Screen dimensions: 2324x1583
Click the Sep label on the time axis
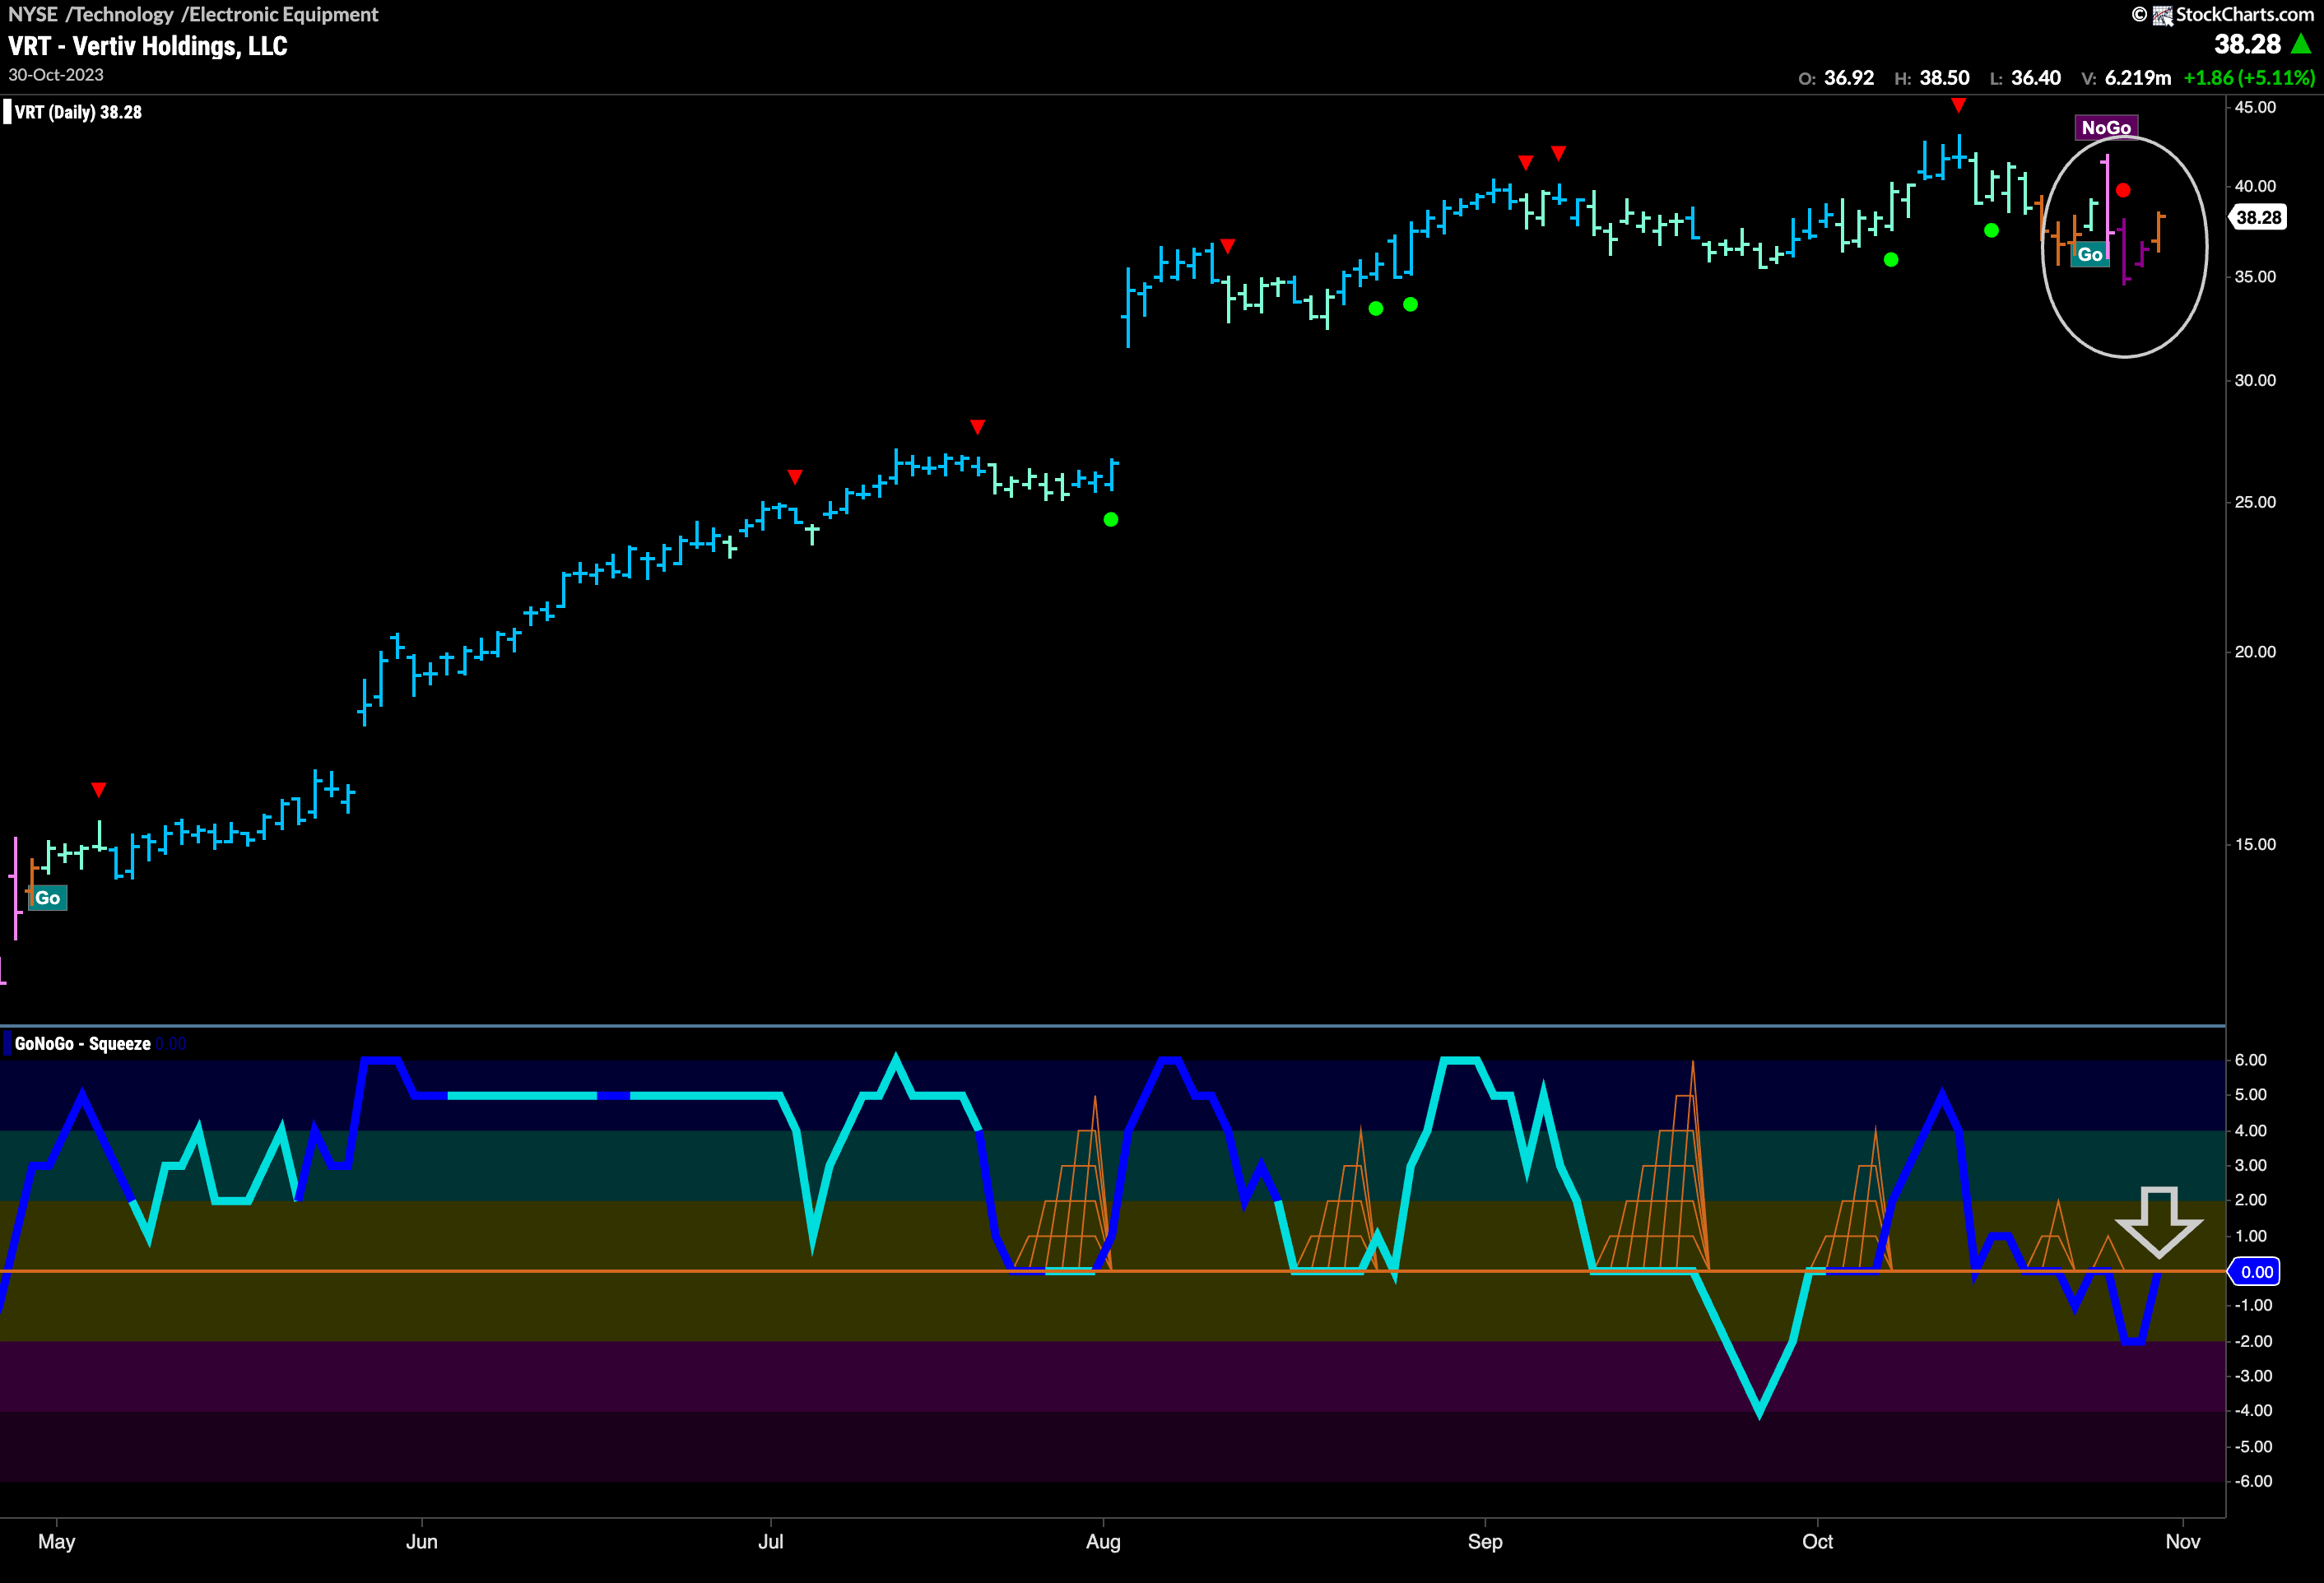click(x=1485, y=1542)
